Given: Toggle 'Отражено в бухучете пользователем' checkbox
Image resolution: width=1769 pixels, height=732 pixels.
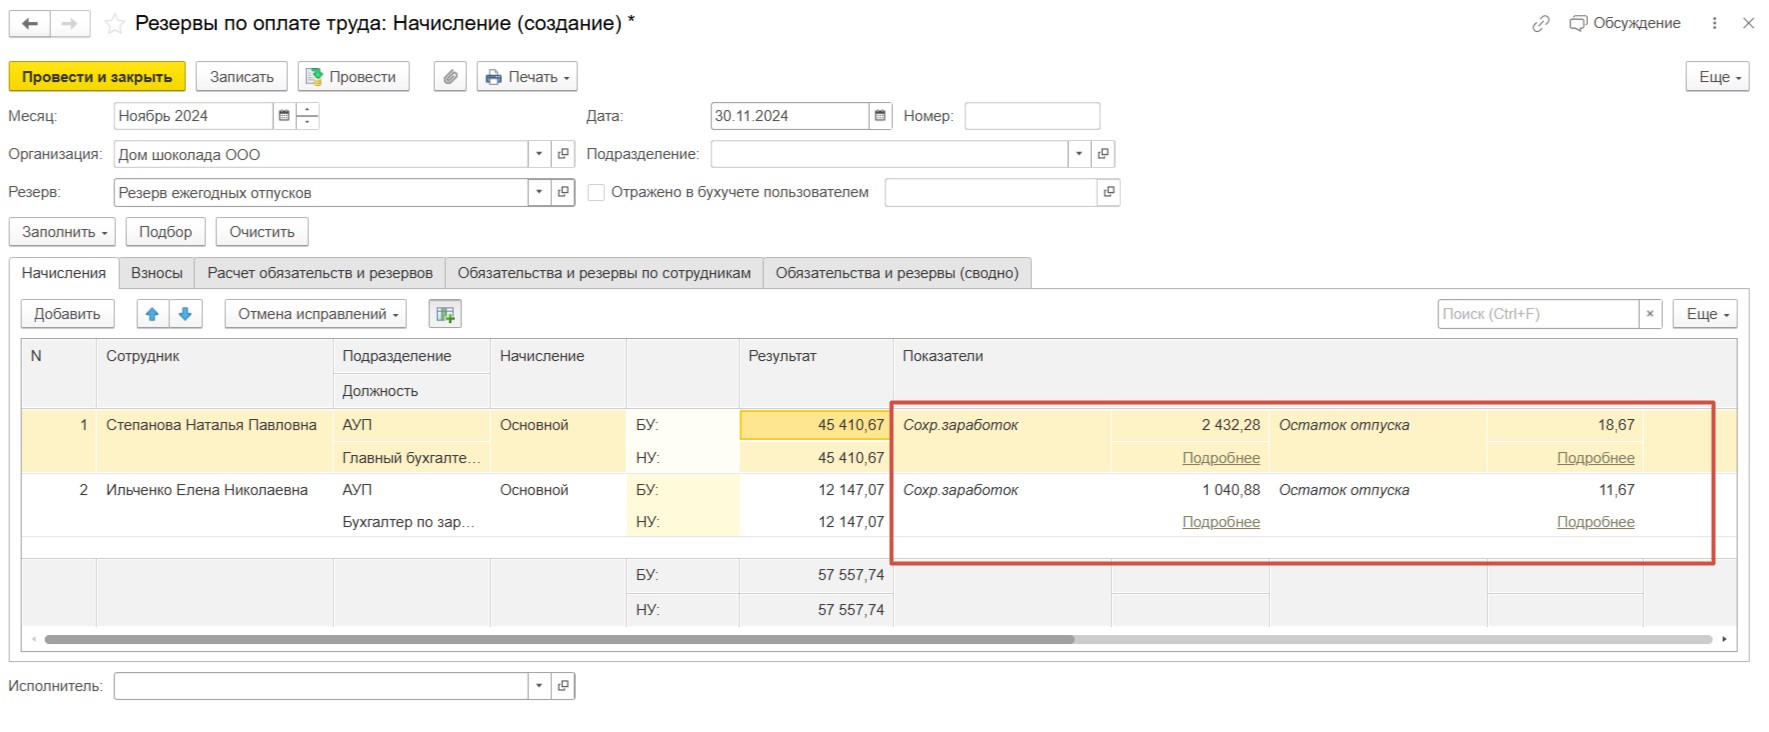Looking at the screenshot, I should [x=596, y=193].
